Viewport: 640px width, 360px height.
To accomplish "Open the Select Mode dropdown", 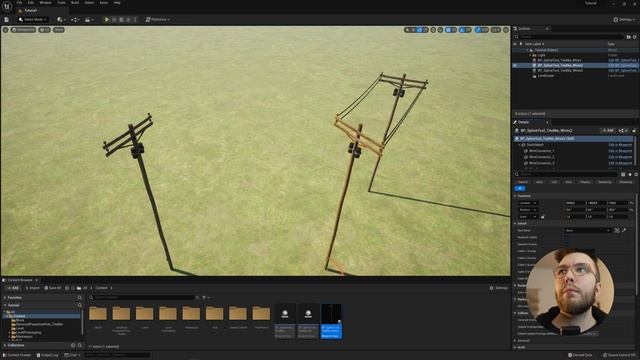I will [x=33, y=20].
